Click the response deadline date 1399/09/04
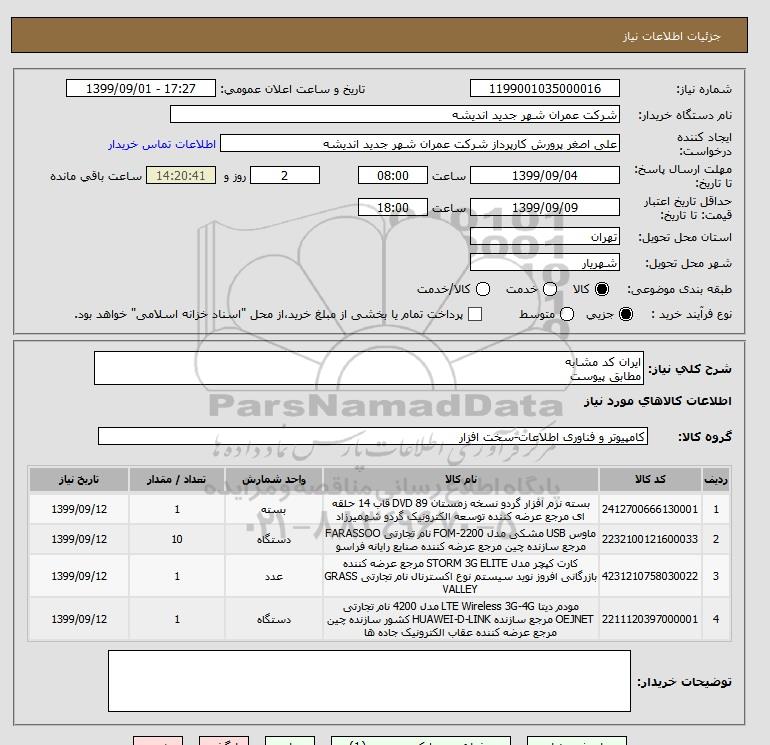The height and width of the screenshot is (745, 770). tap(545, 175)
